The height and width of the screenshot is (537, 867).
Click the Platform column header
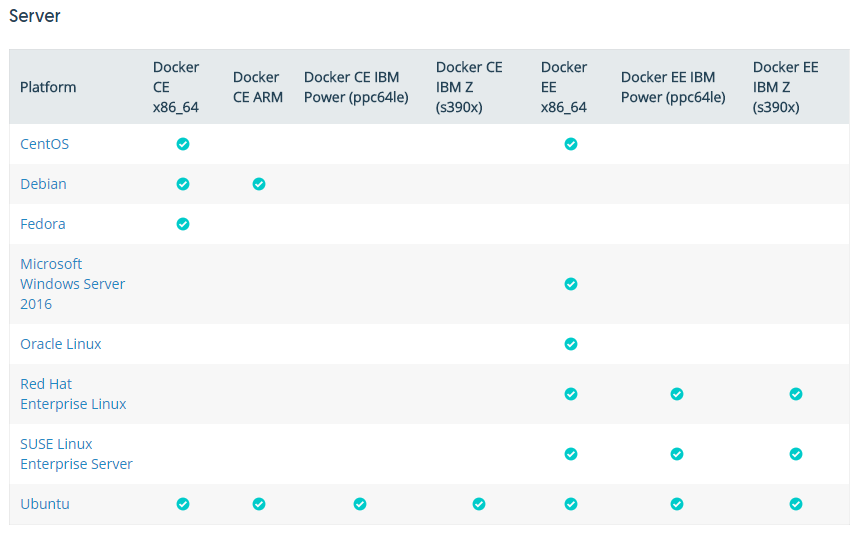point(48,87)
